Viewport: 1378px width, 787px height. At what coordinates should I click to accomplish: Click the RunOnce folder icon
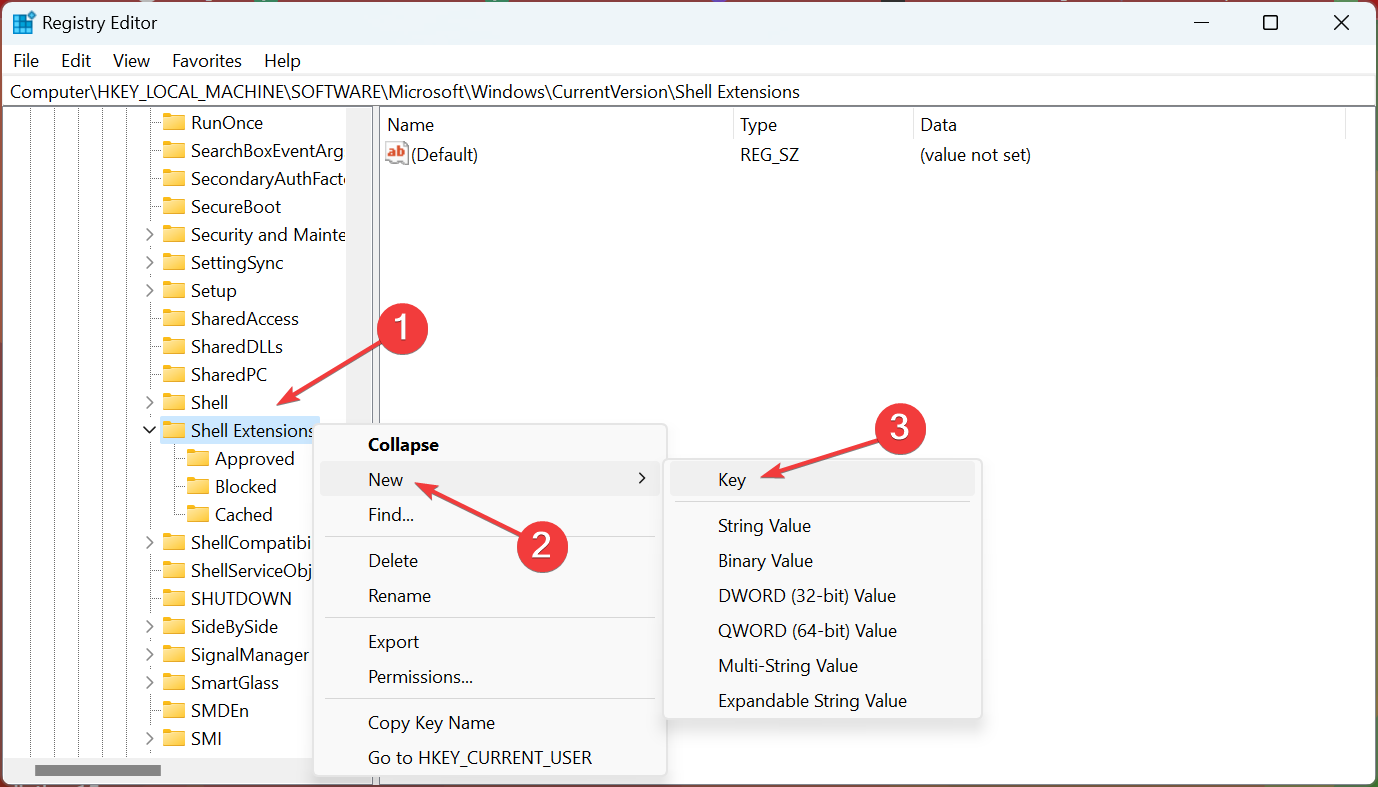click(x=174, y=122)
